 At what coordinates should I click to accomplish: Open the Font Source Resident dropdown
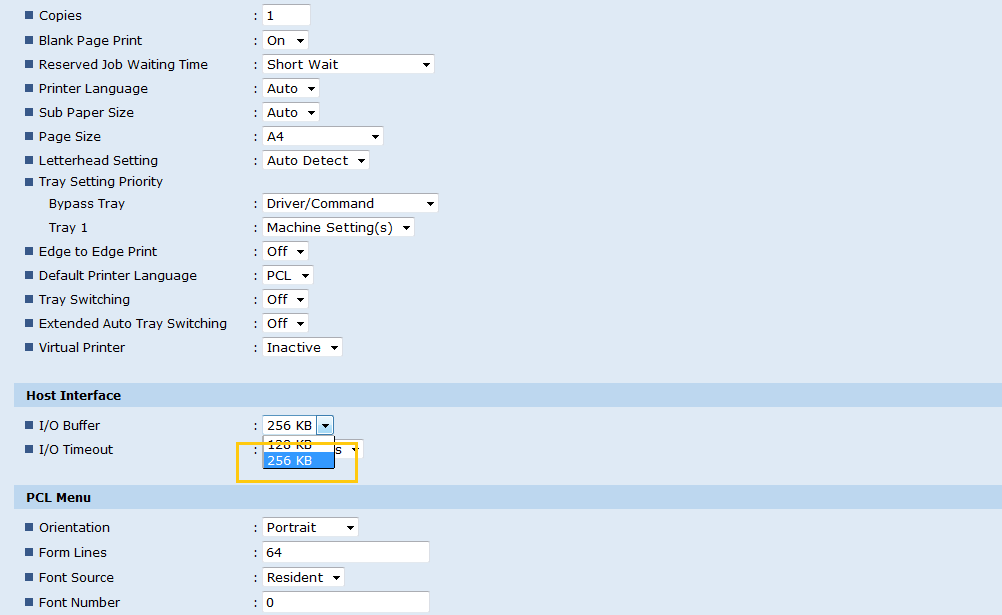(x=303, y=578)
